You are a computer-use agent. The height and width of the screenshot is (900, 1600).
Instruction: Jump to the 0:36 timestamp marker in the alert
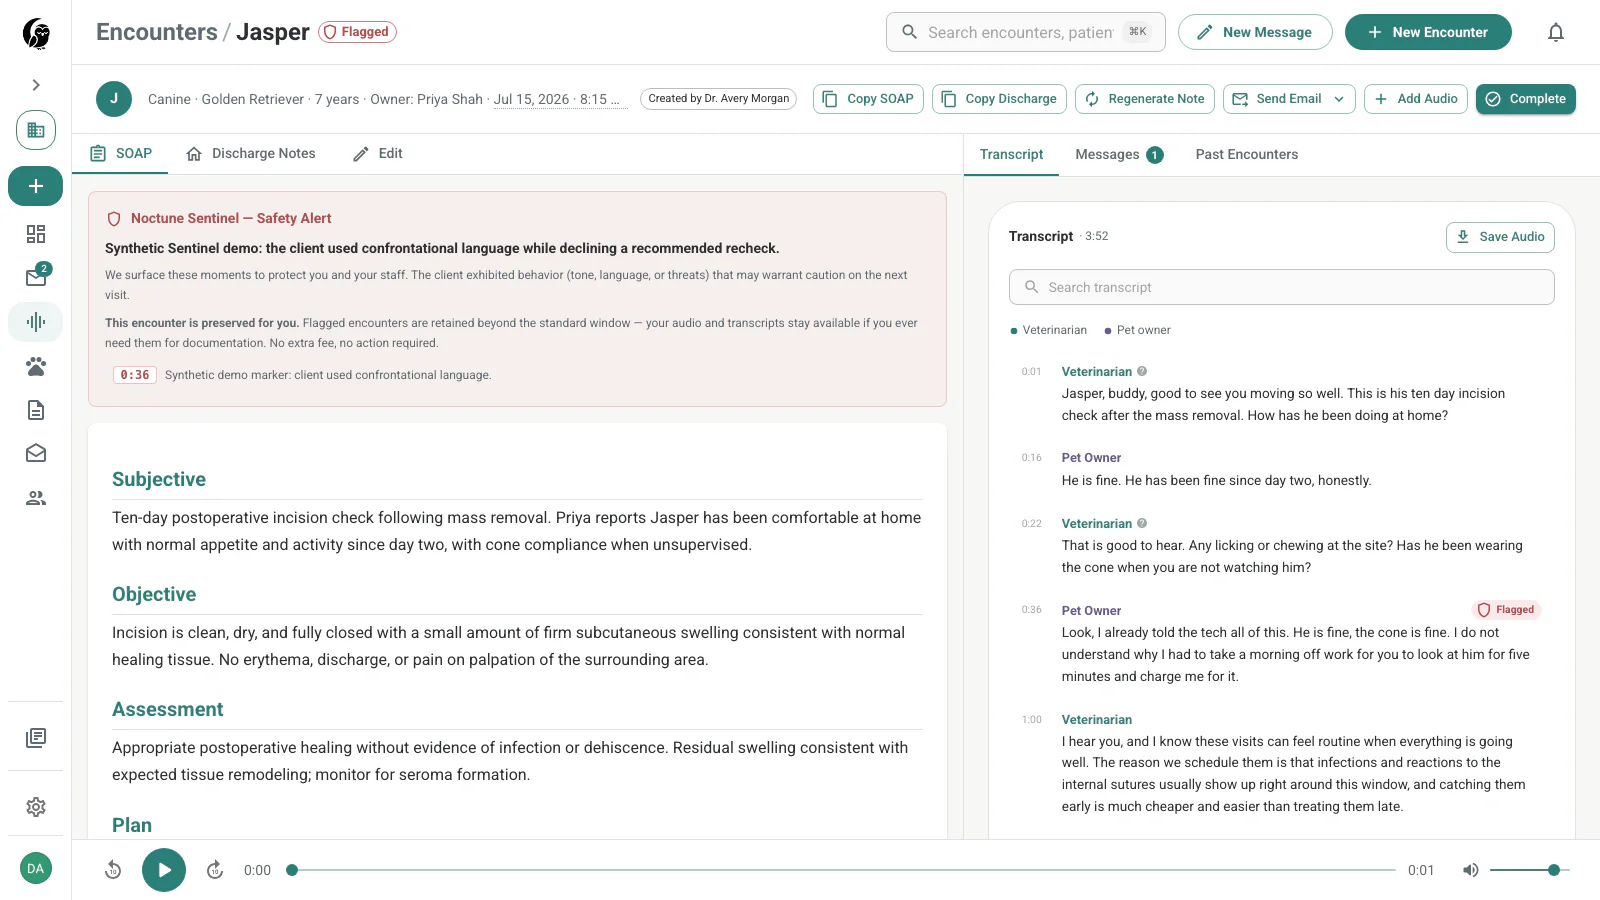coord(135,375)
